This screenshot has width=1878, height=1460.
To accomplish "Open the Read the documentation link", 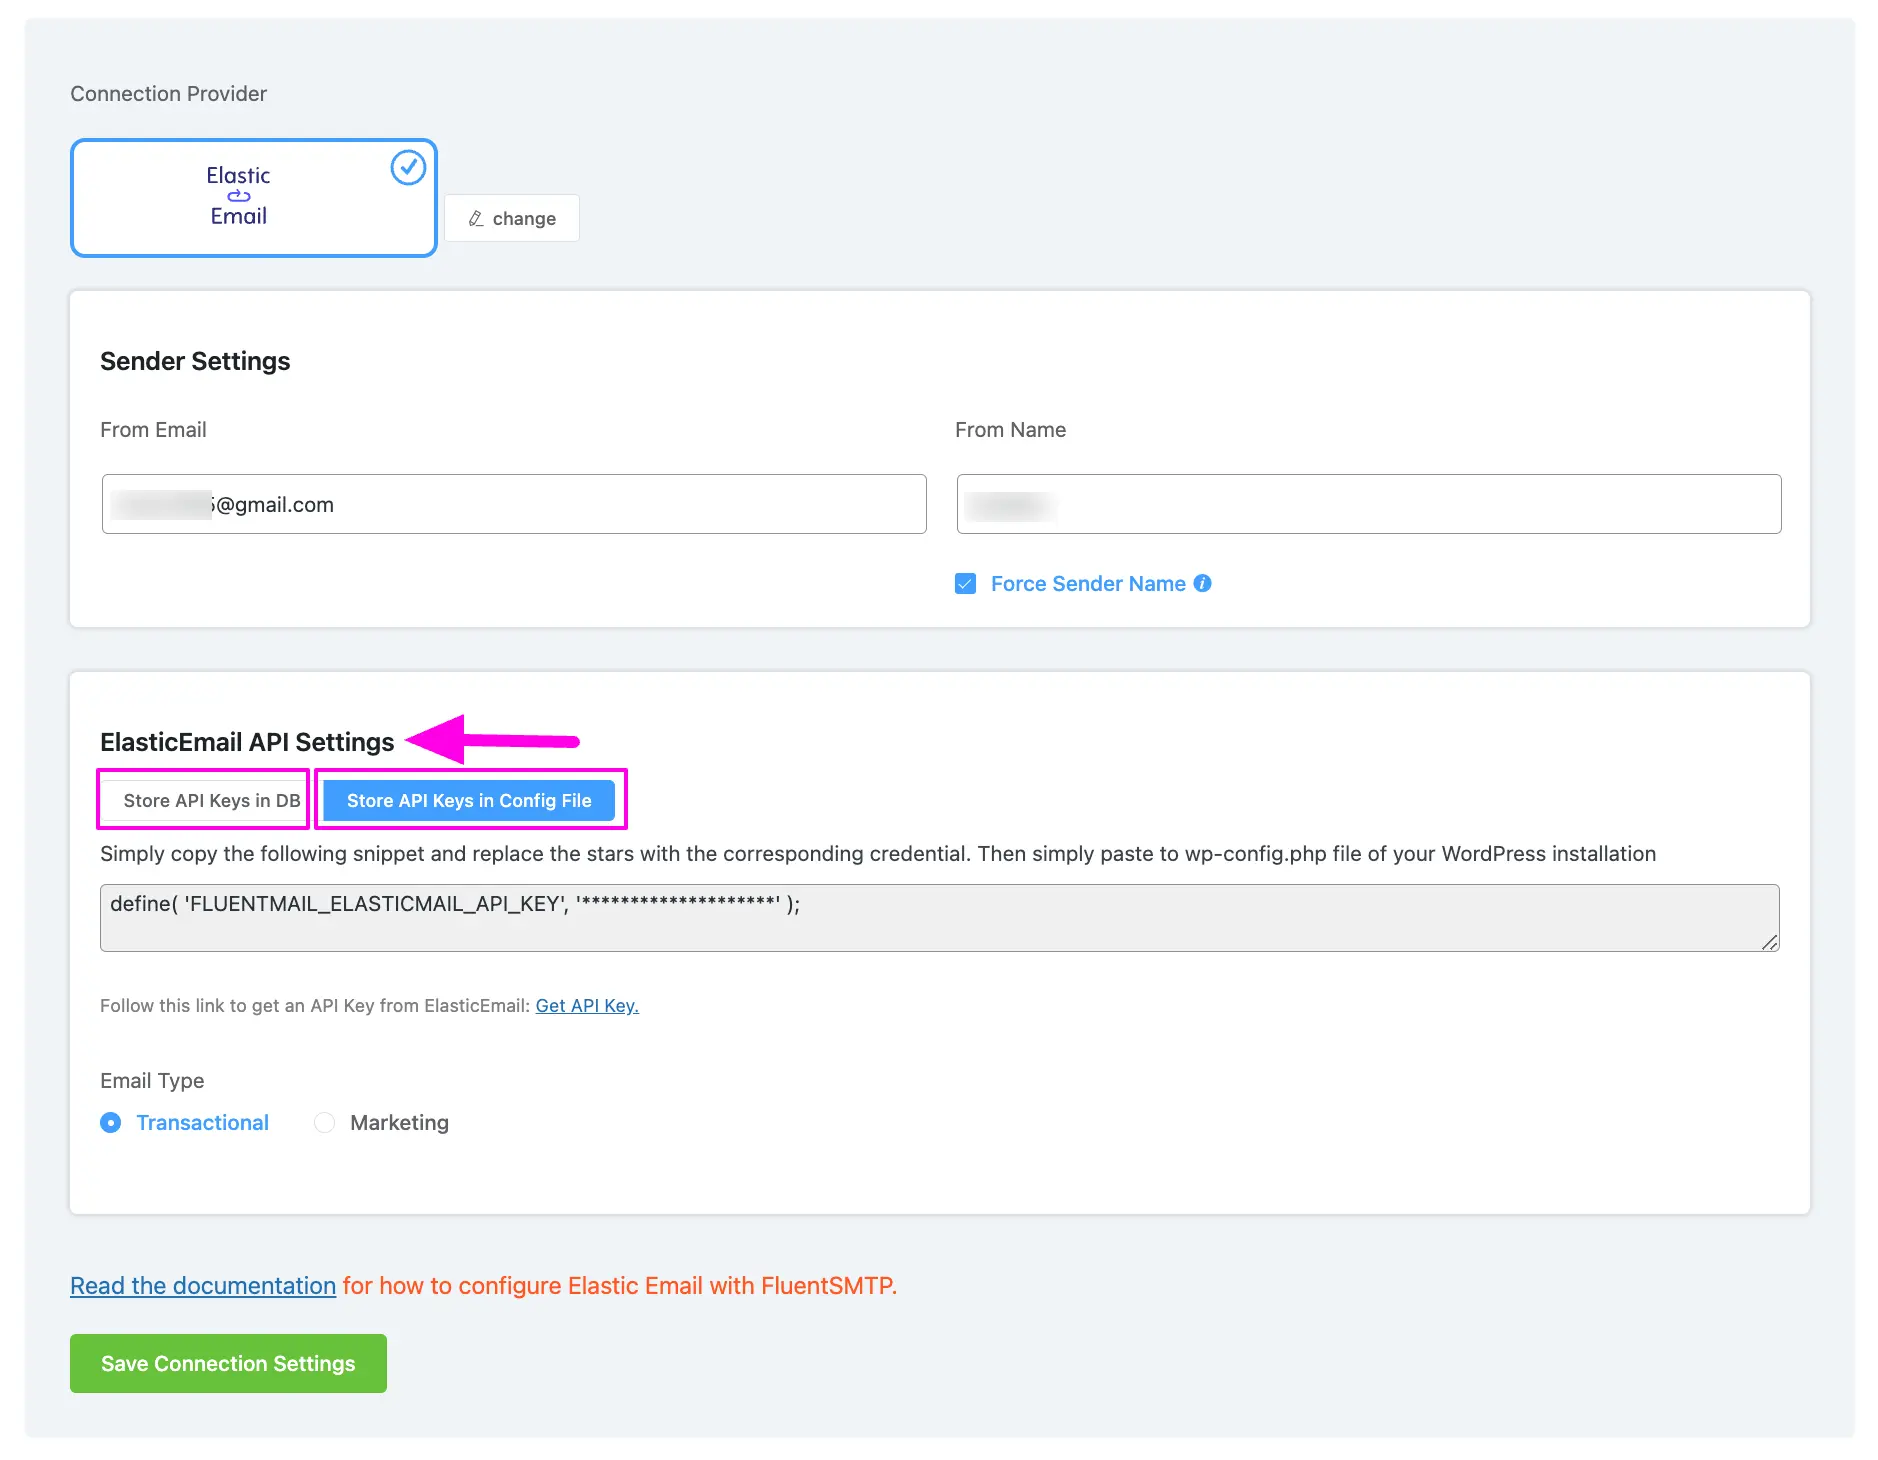I will click(x=203, y=1286).
